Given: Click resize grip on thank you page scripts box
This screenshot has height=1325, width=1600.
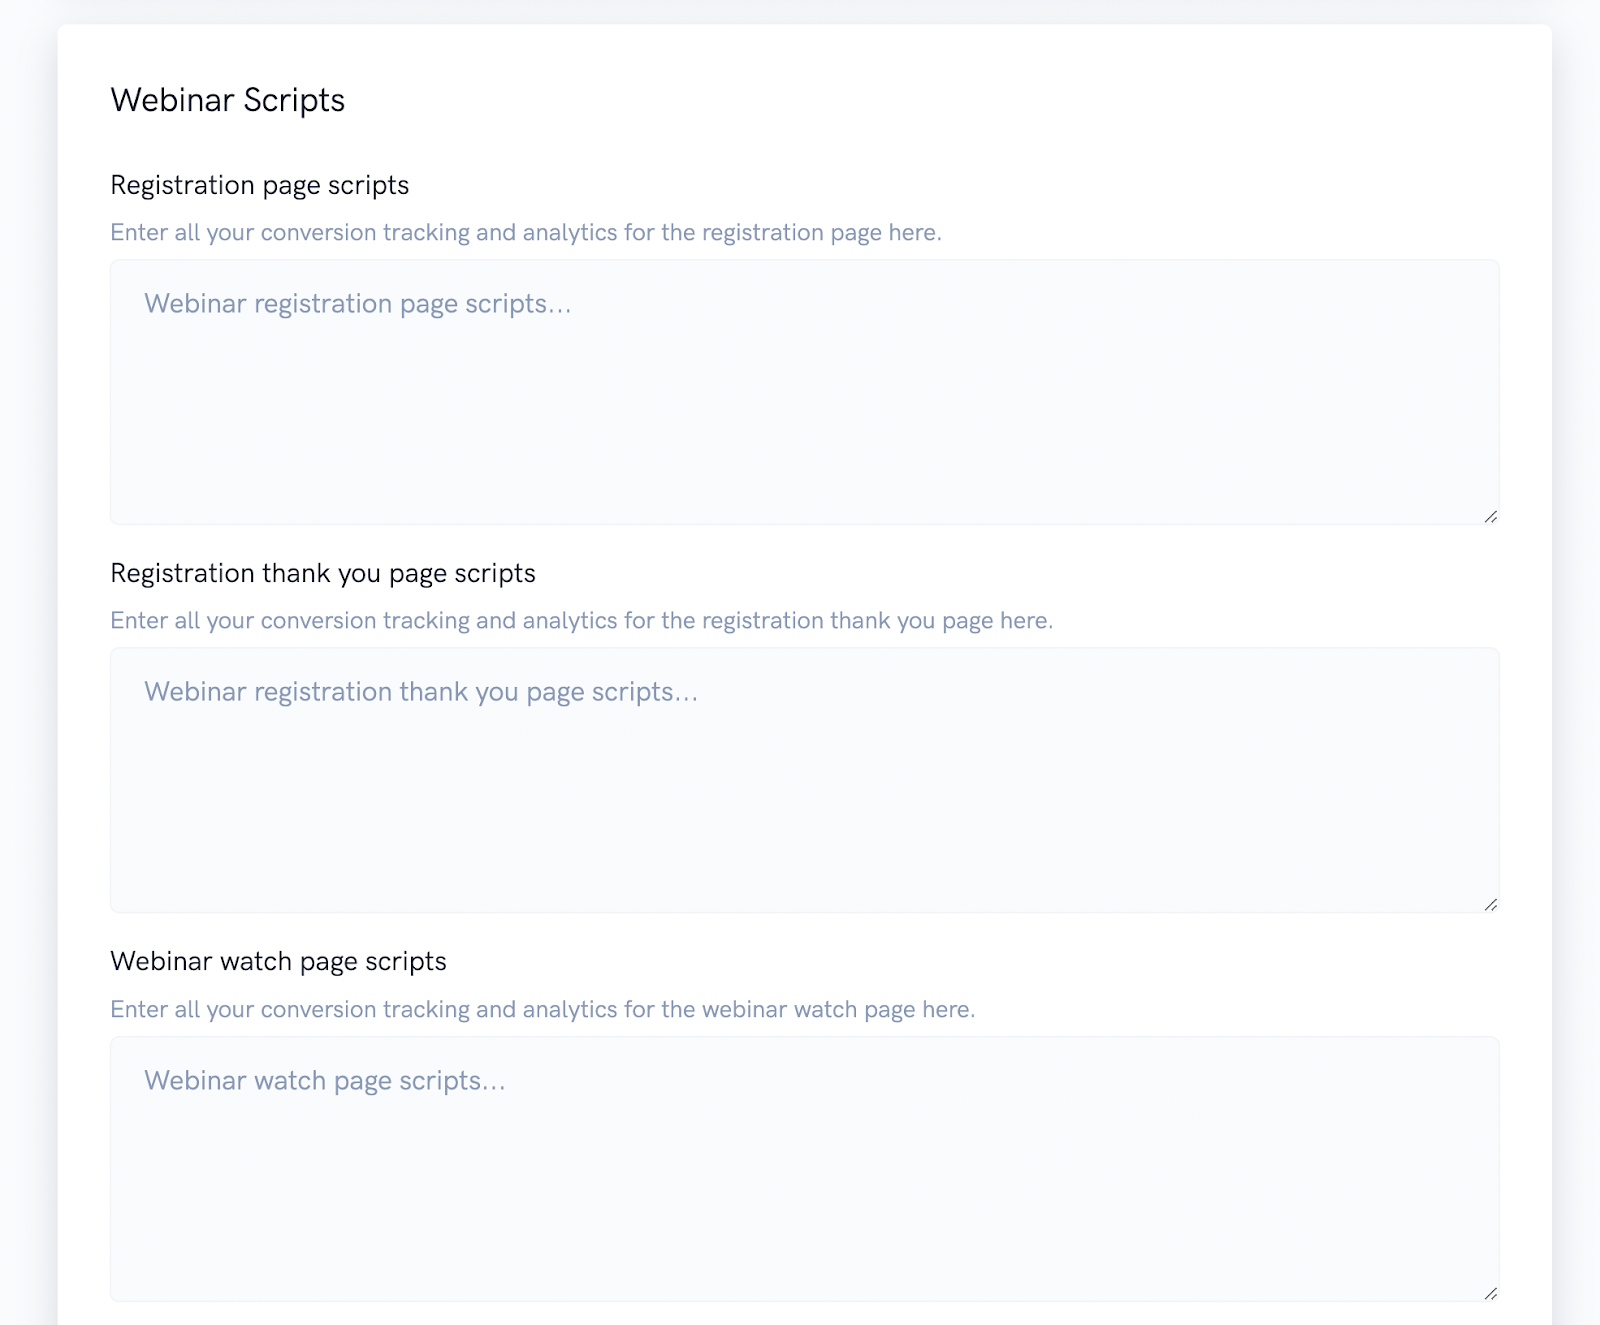Looking at the screenshot, I should click(x=1490, y=904).
